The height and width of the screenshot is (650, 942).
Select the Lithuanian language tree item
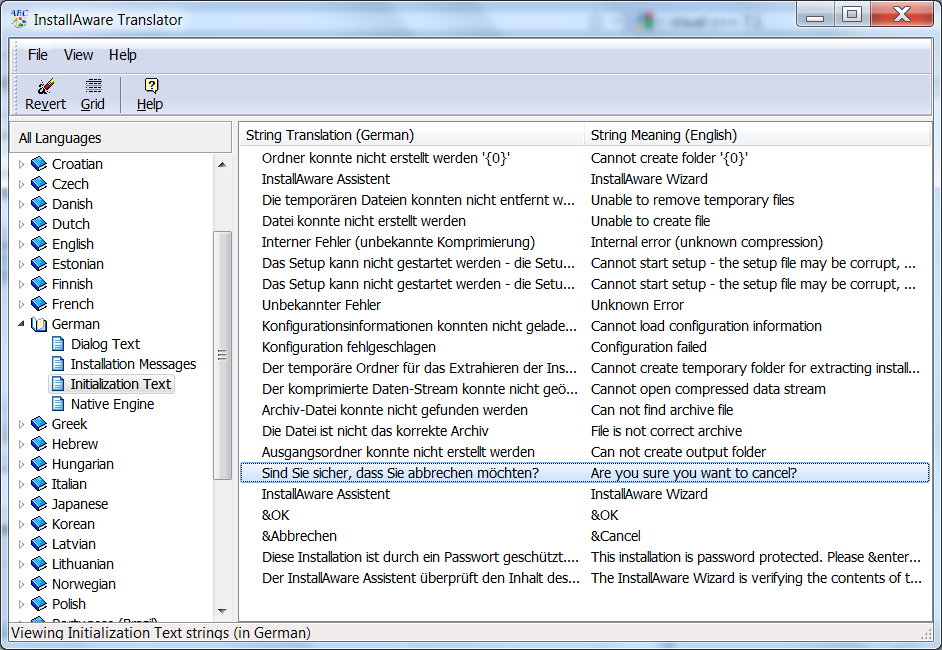(82, 564)
